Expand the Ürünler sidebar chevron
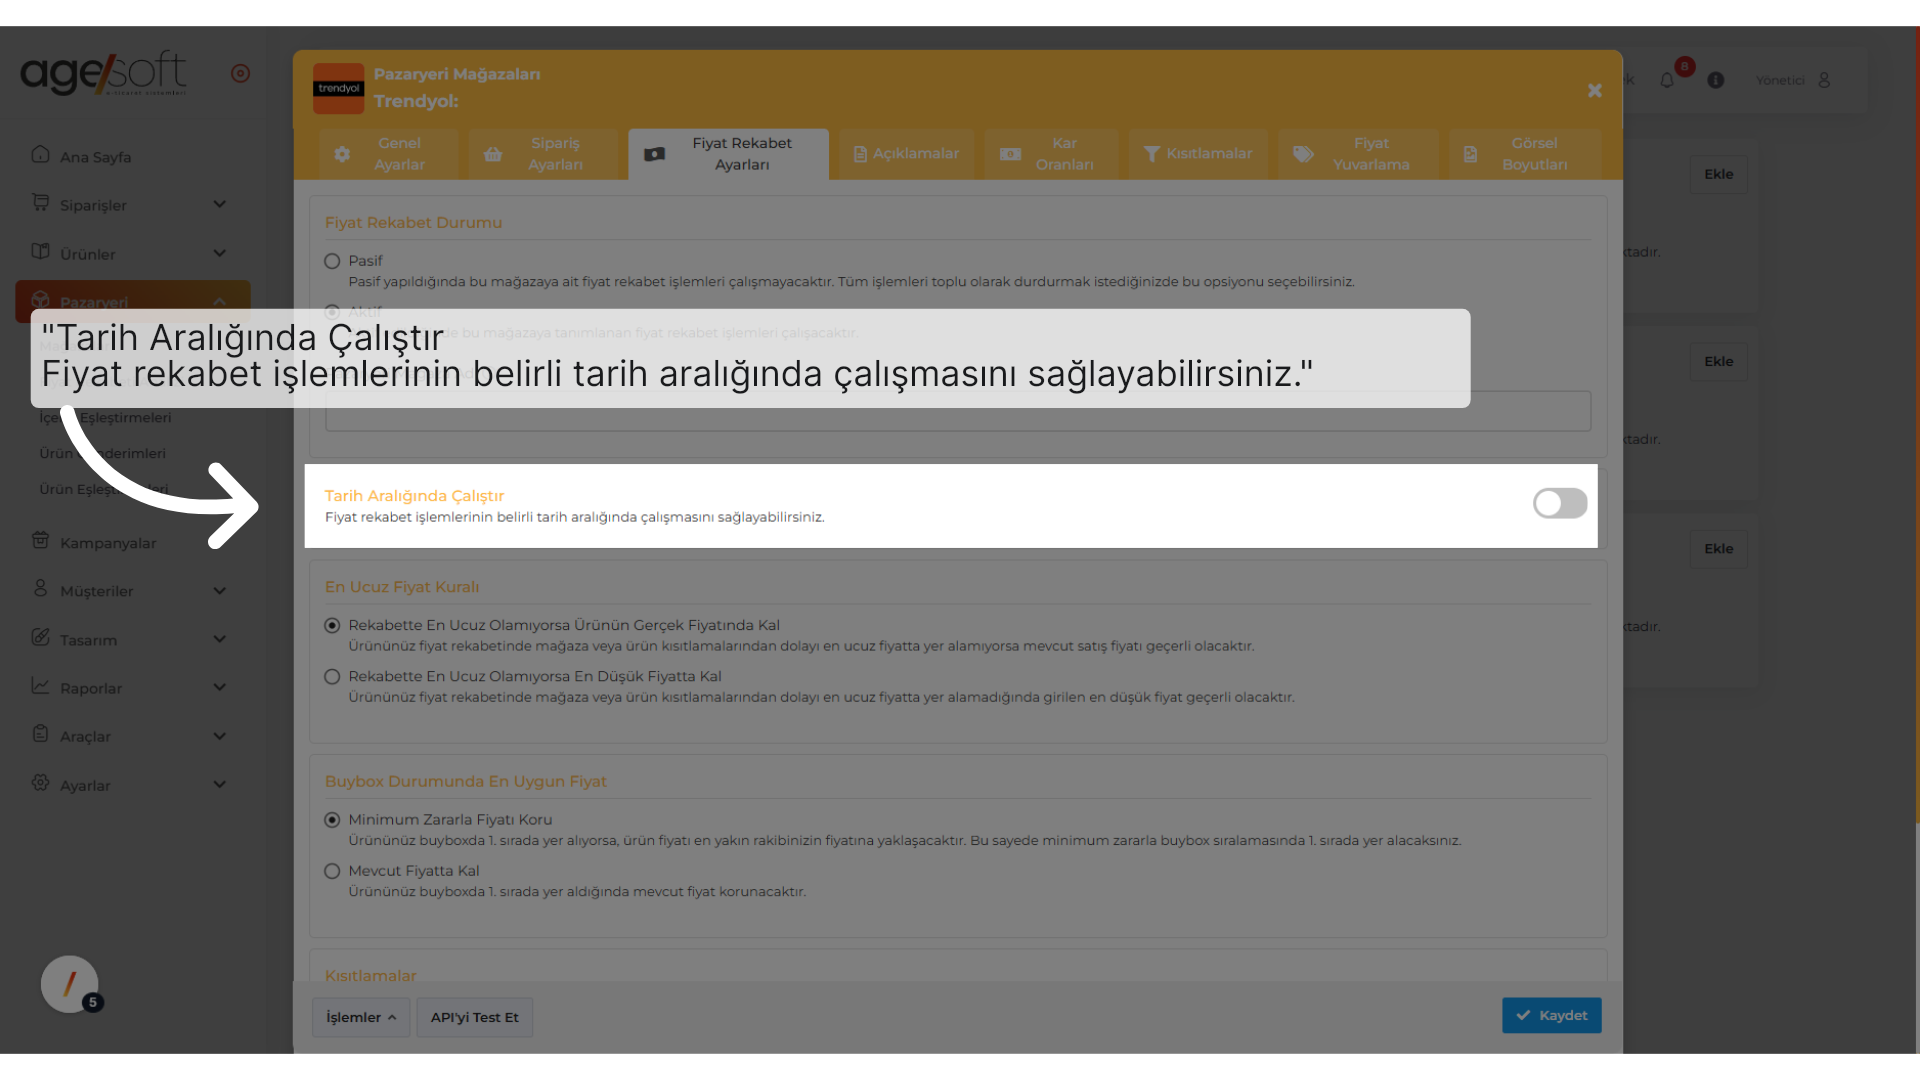This screenshot has width=1920, height=1080. coord(219,254)
